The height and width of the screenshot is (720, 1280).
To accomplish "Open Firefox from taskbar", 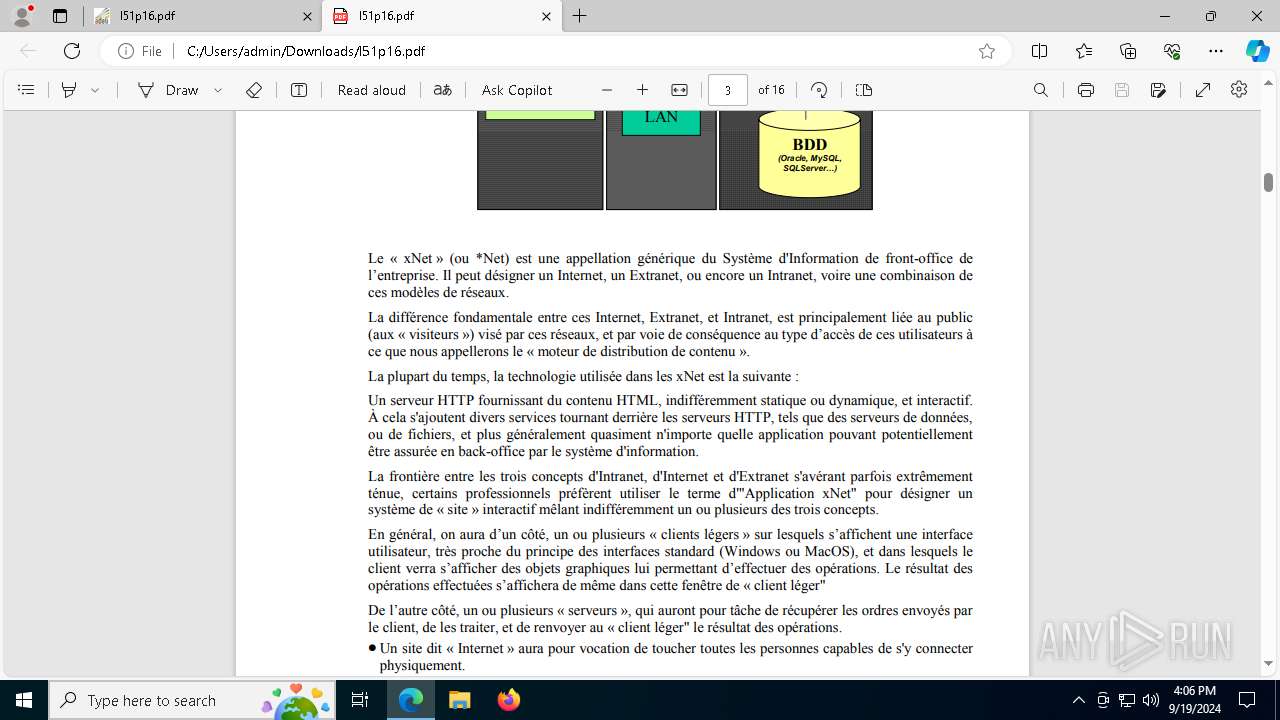I will pyautogui.click(x=508, y=700).
